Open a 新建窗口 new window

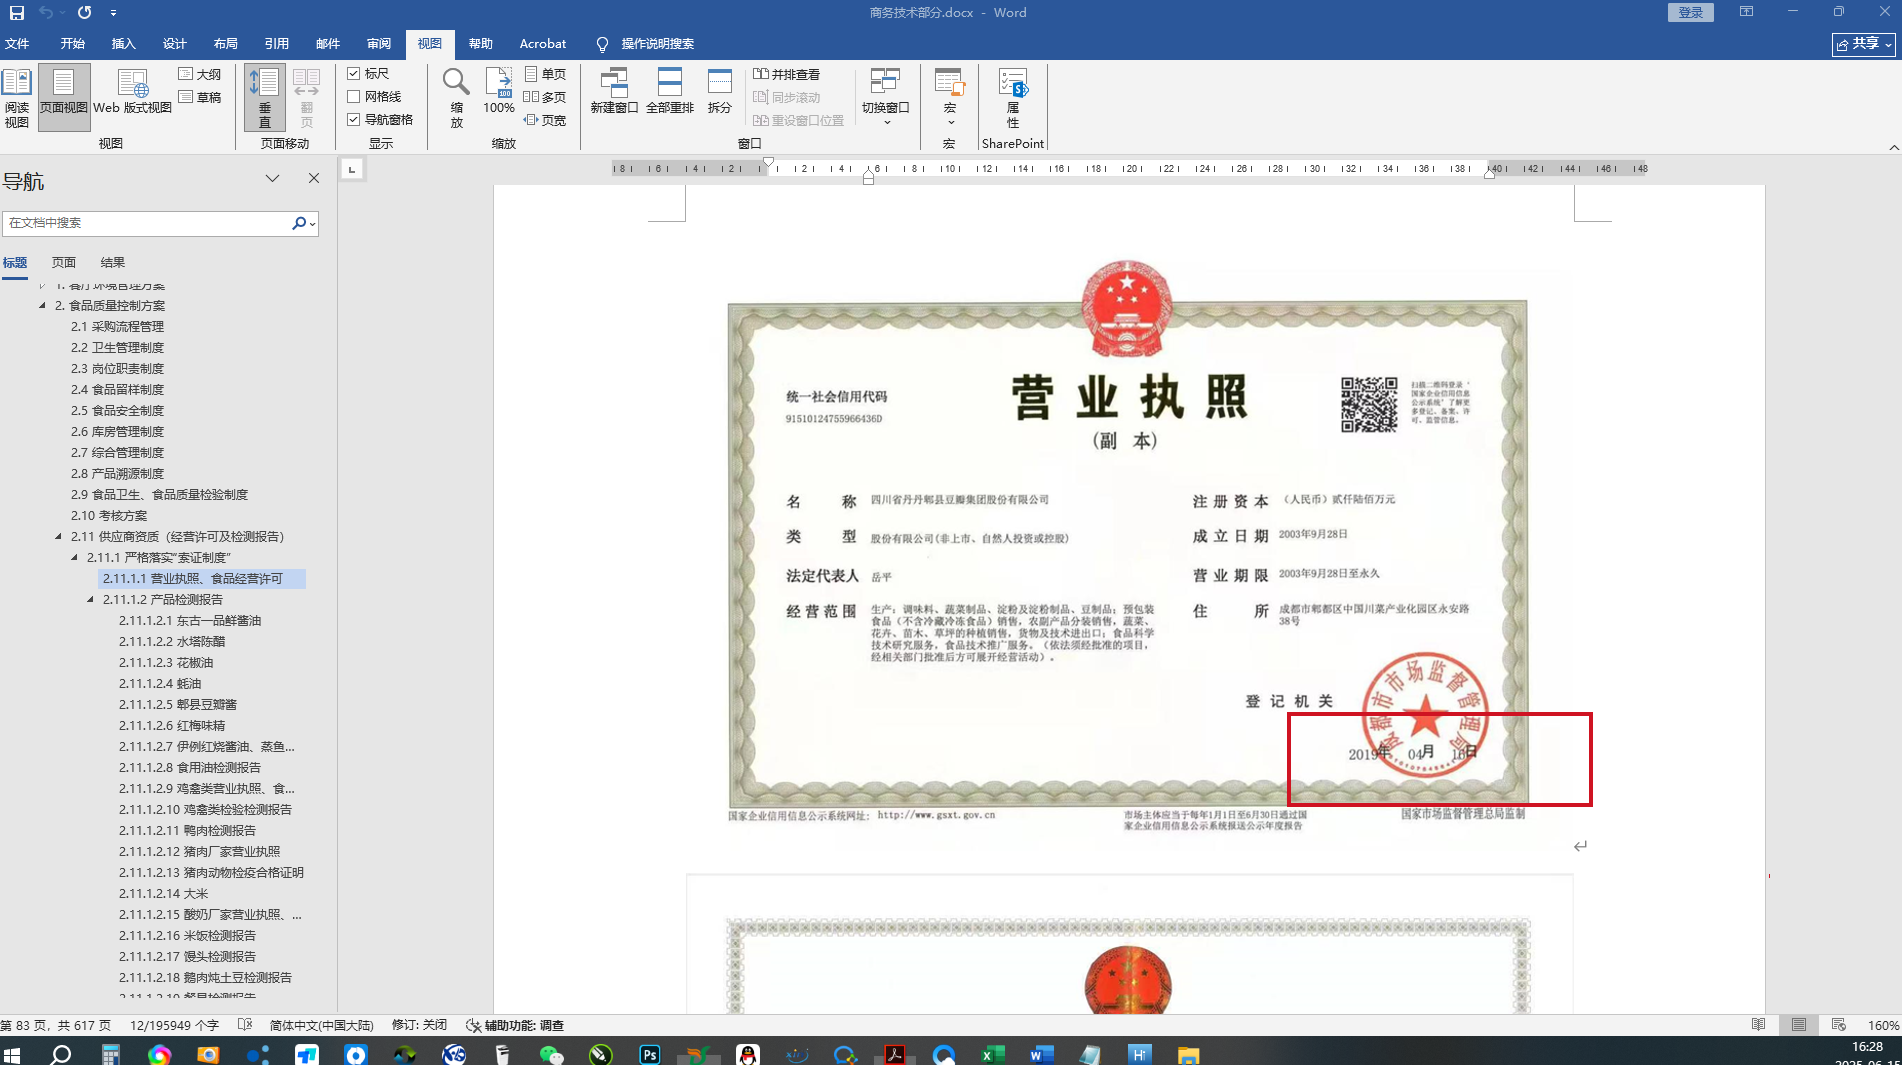[x=613, y=91]
